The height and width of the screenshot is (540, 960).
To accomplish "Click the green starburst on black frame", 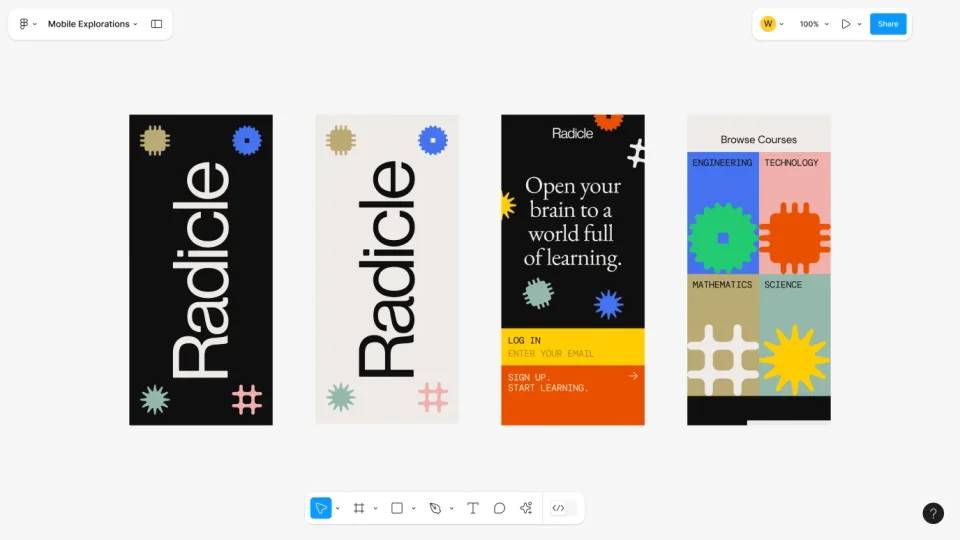I will coord(155,400).
